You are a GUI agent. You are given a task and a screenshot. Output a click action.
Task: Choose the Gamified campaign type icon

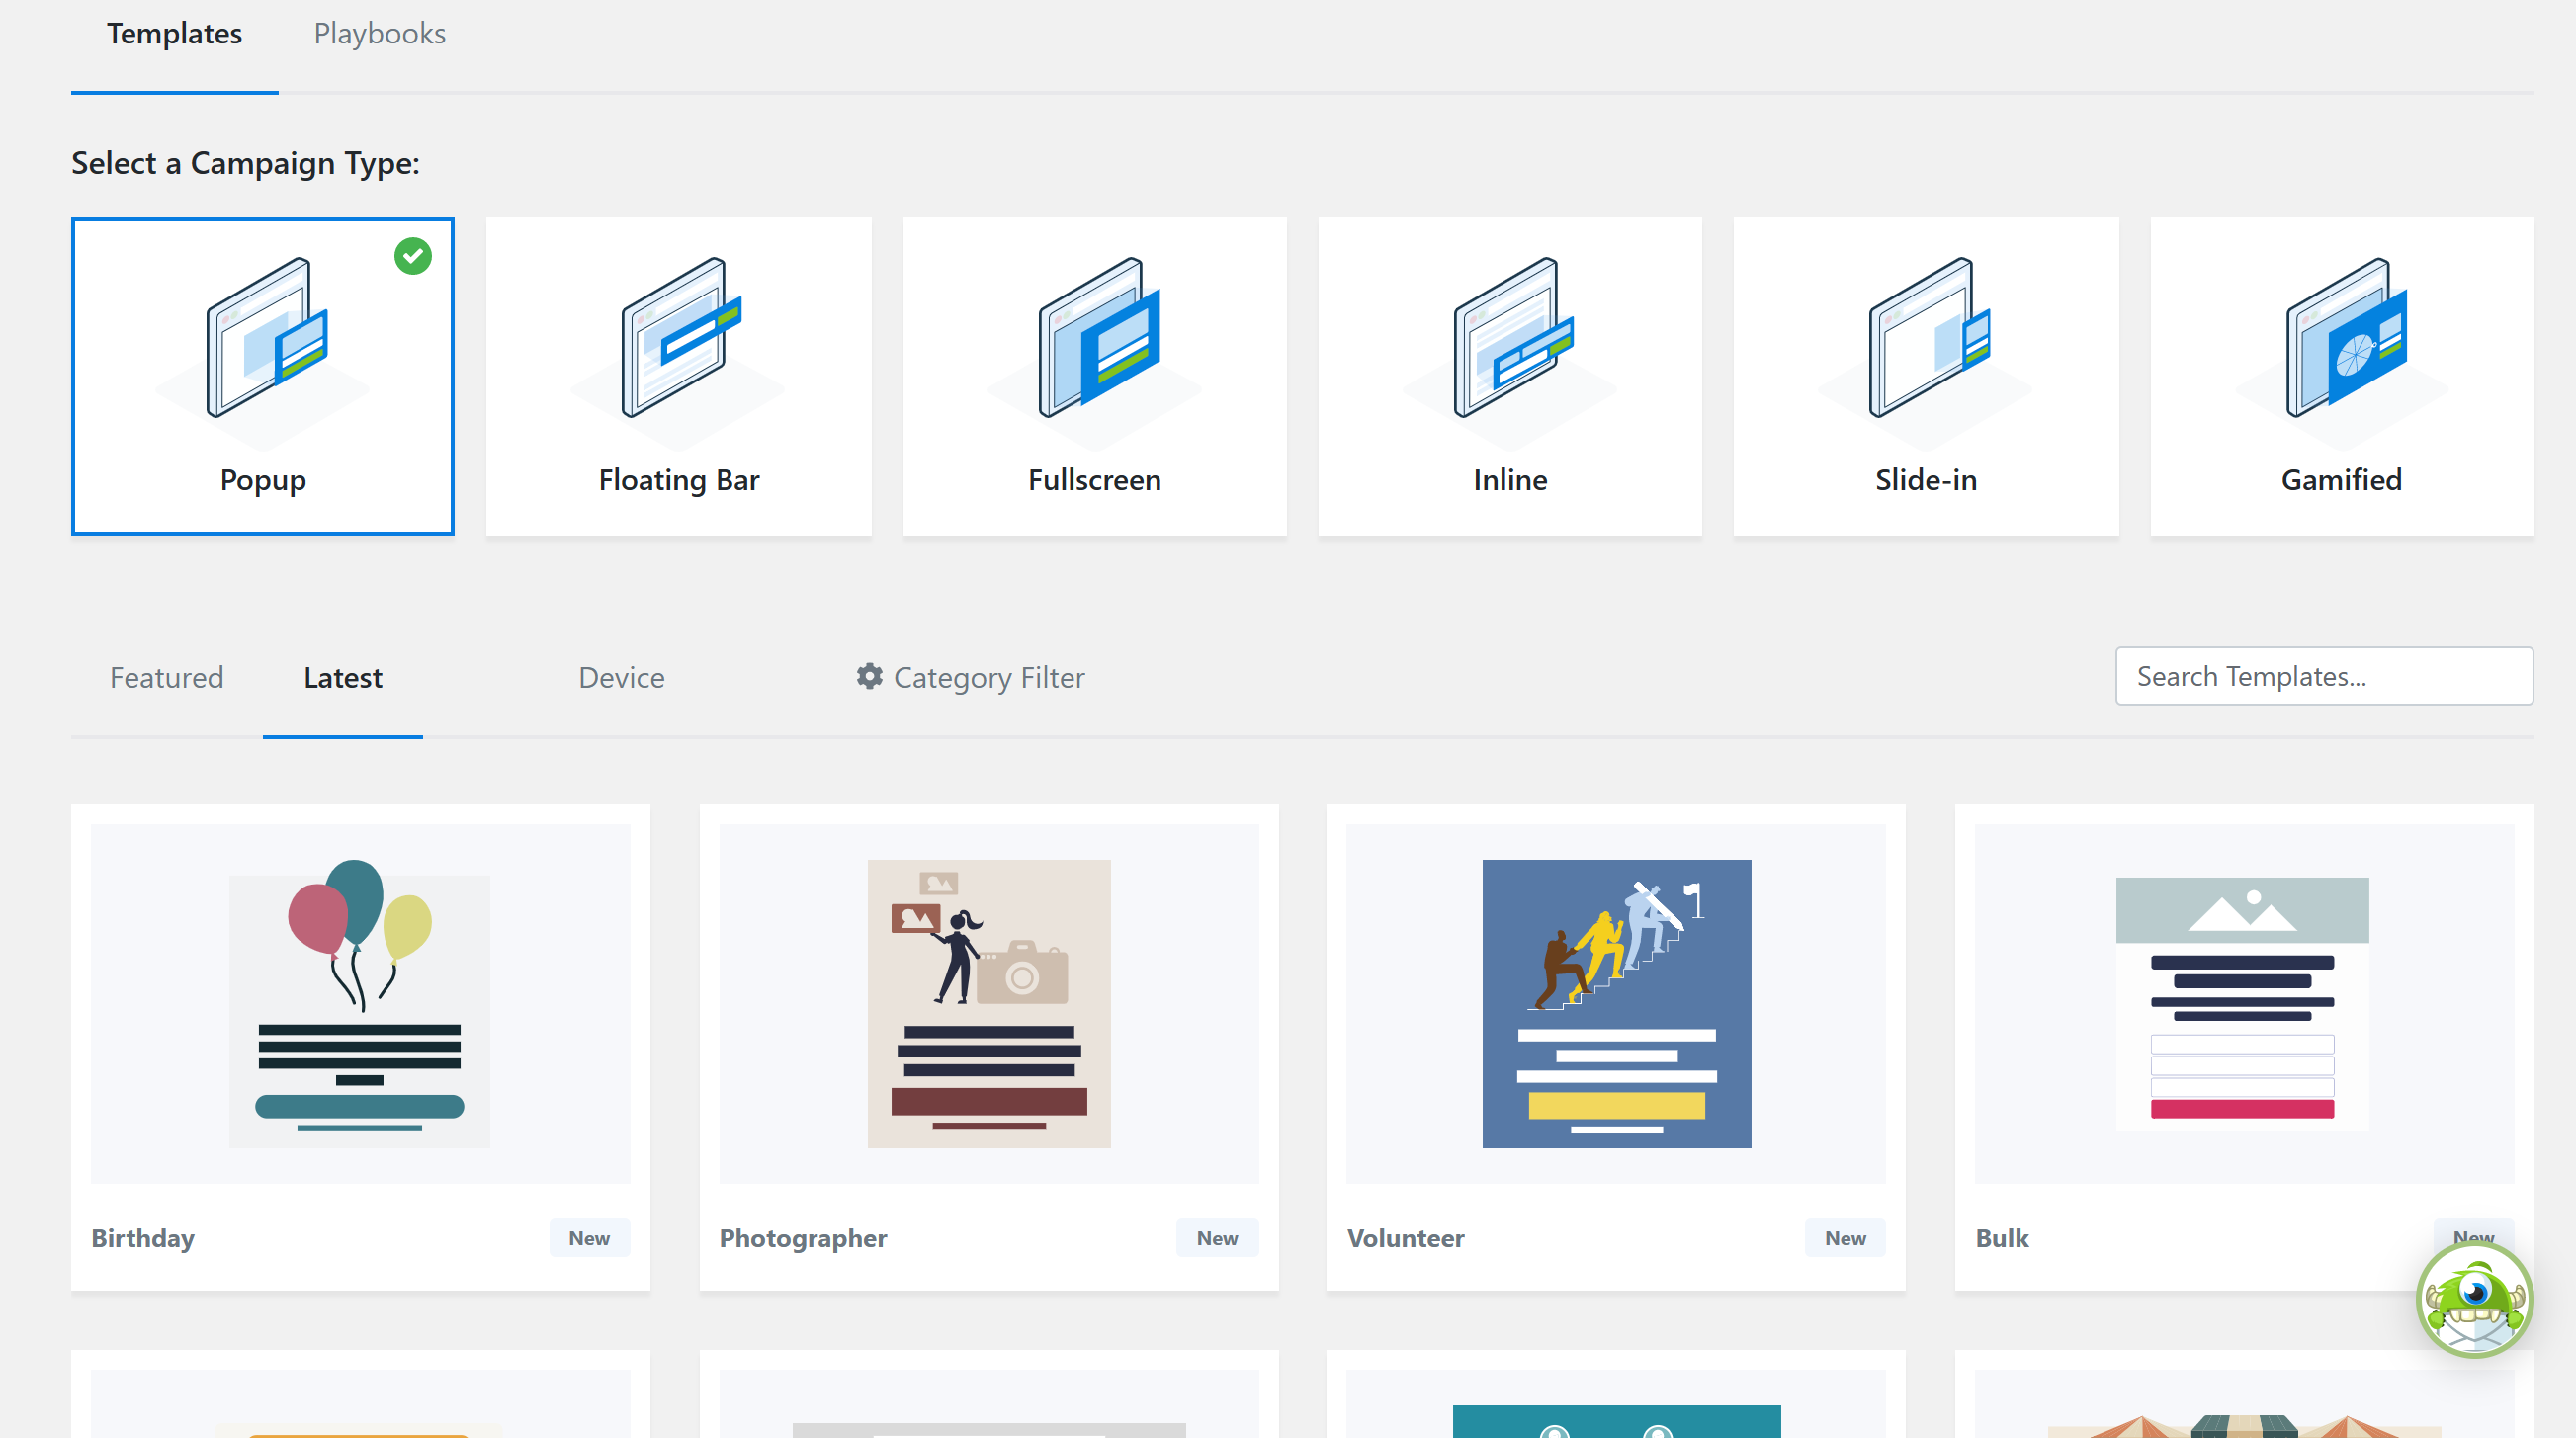click(2344, 338)
